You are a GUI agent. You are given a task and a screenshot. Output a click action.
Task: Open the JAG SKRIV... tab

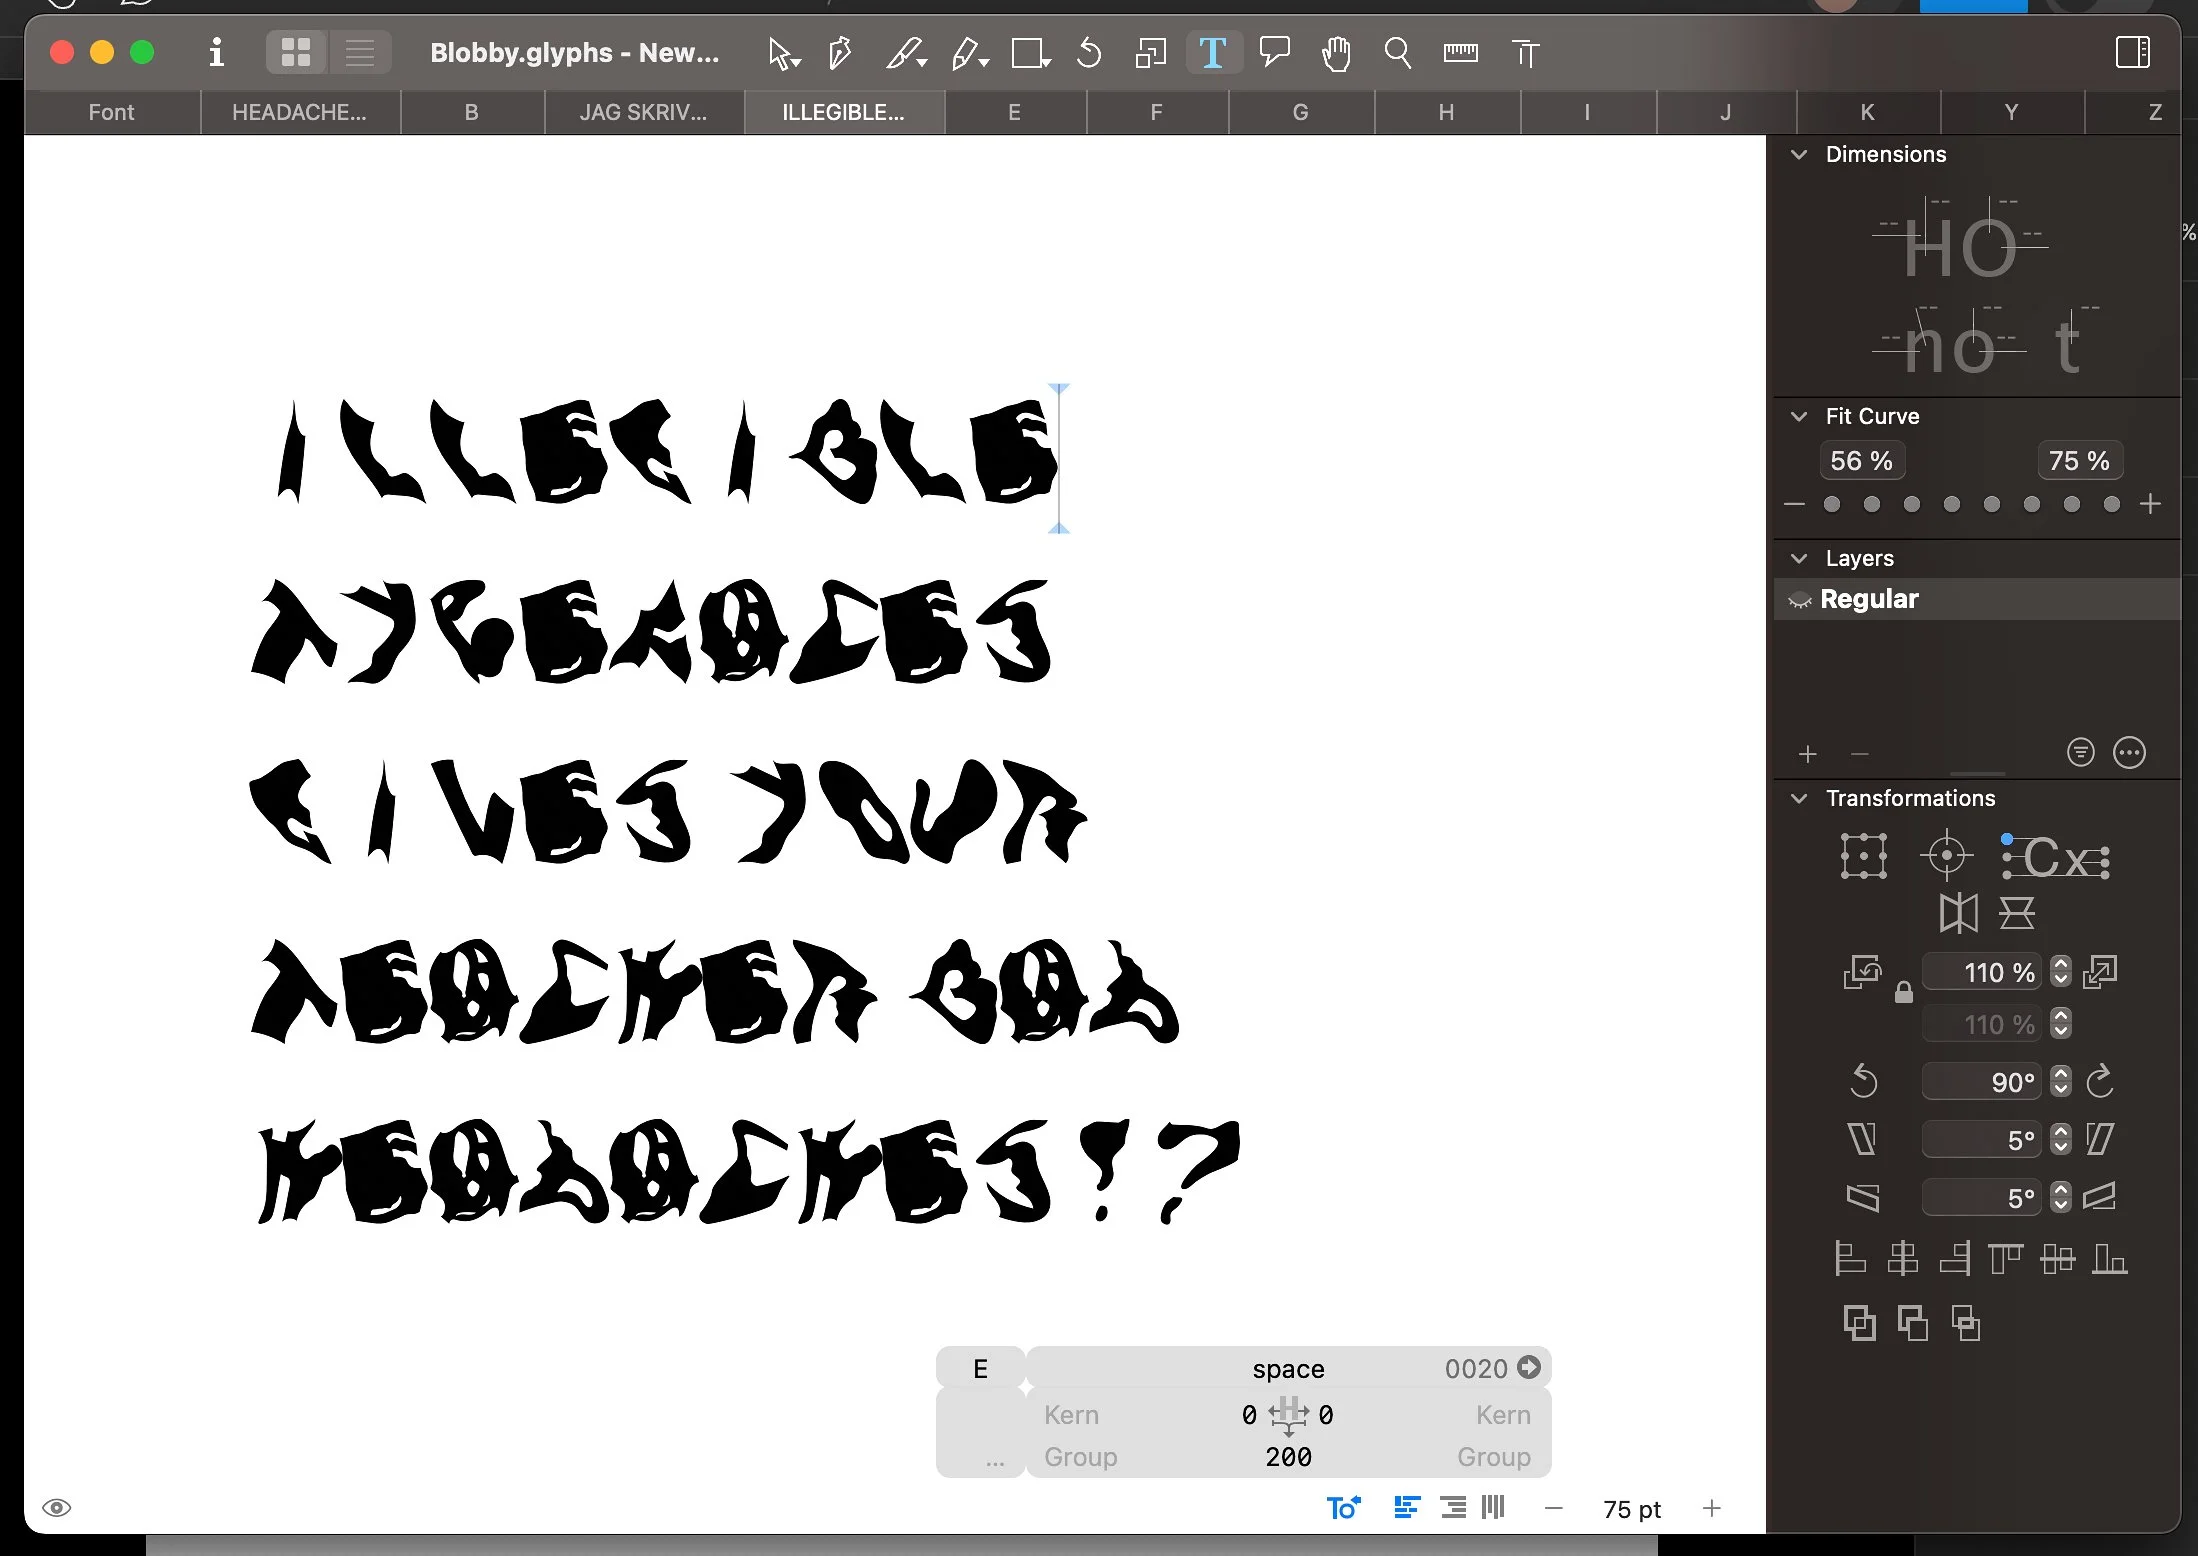[x=643, y=112]
